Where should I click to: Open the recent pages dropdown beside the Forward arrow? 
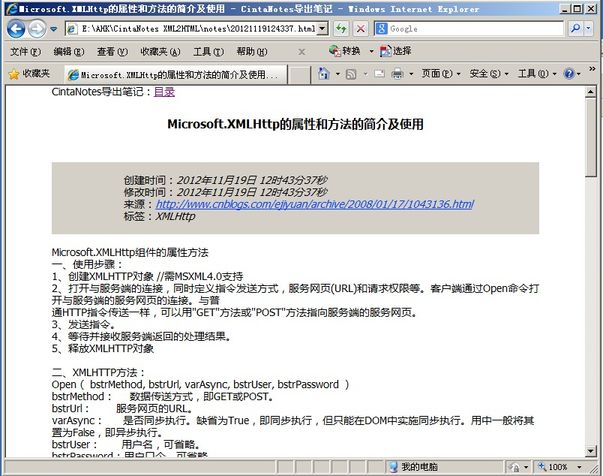click(53, 29)
